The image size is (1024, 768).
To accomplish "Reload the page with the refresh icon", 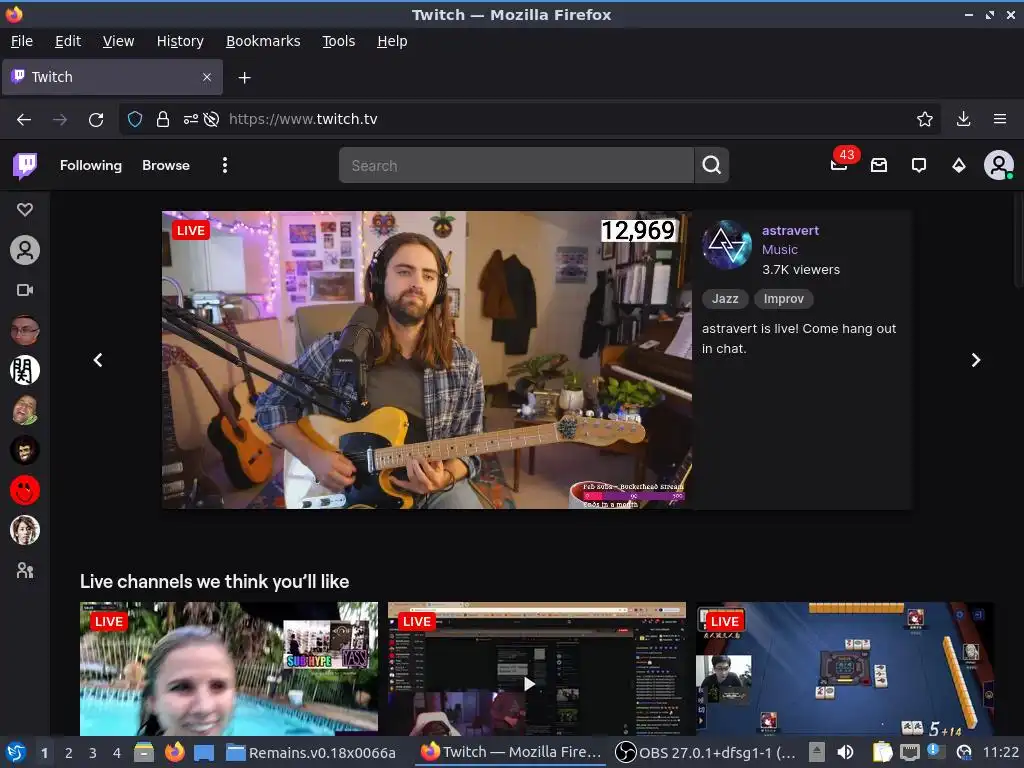I will click(x=96, y=119).
